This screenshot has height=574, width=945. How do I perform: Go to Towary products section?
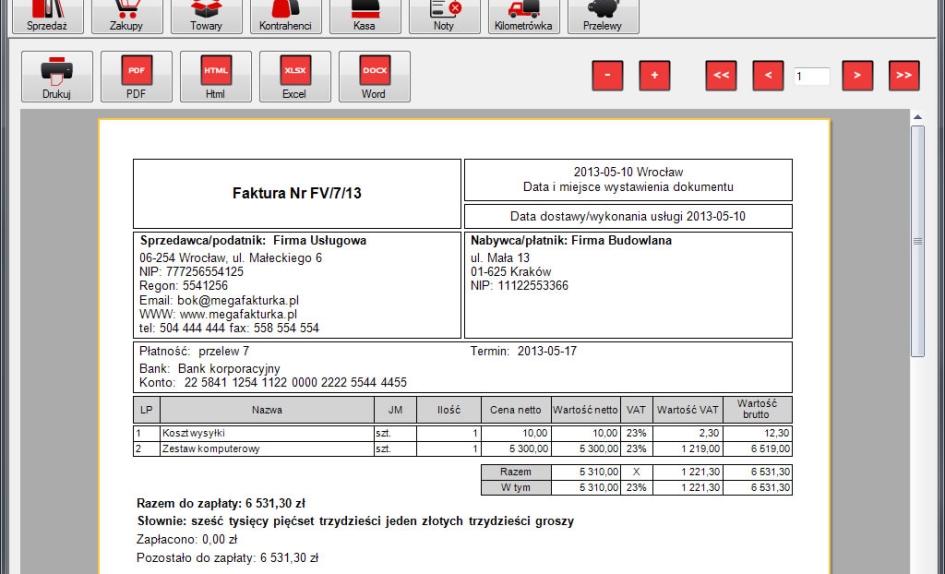206,15
